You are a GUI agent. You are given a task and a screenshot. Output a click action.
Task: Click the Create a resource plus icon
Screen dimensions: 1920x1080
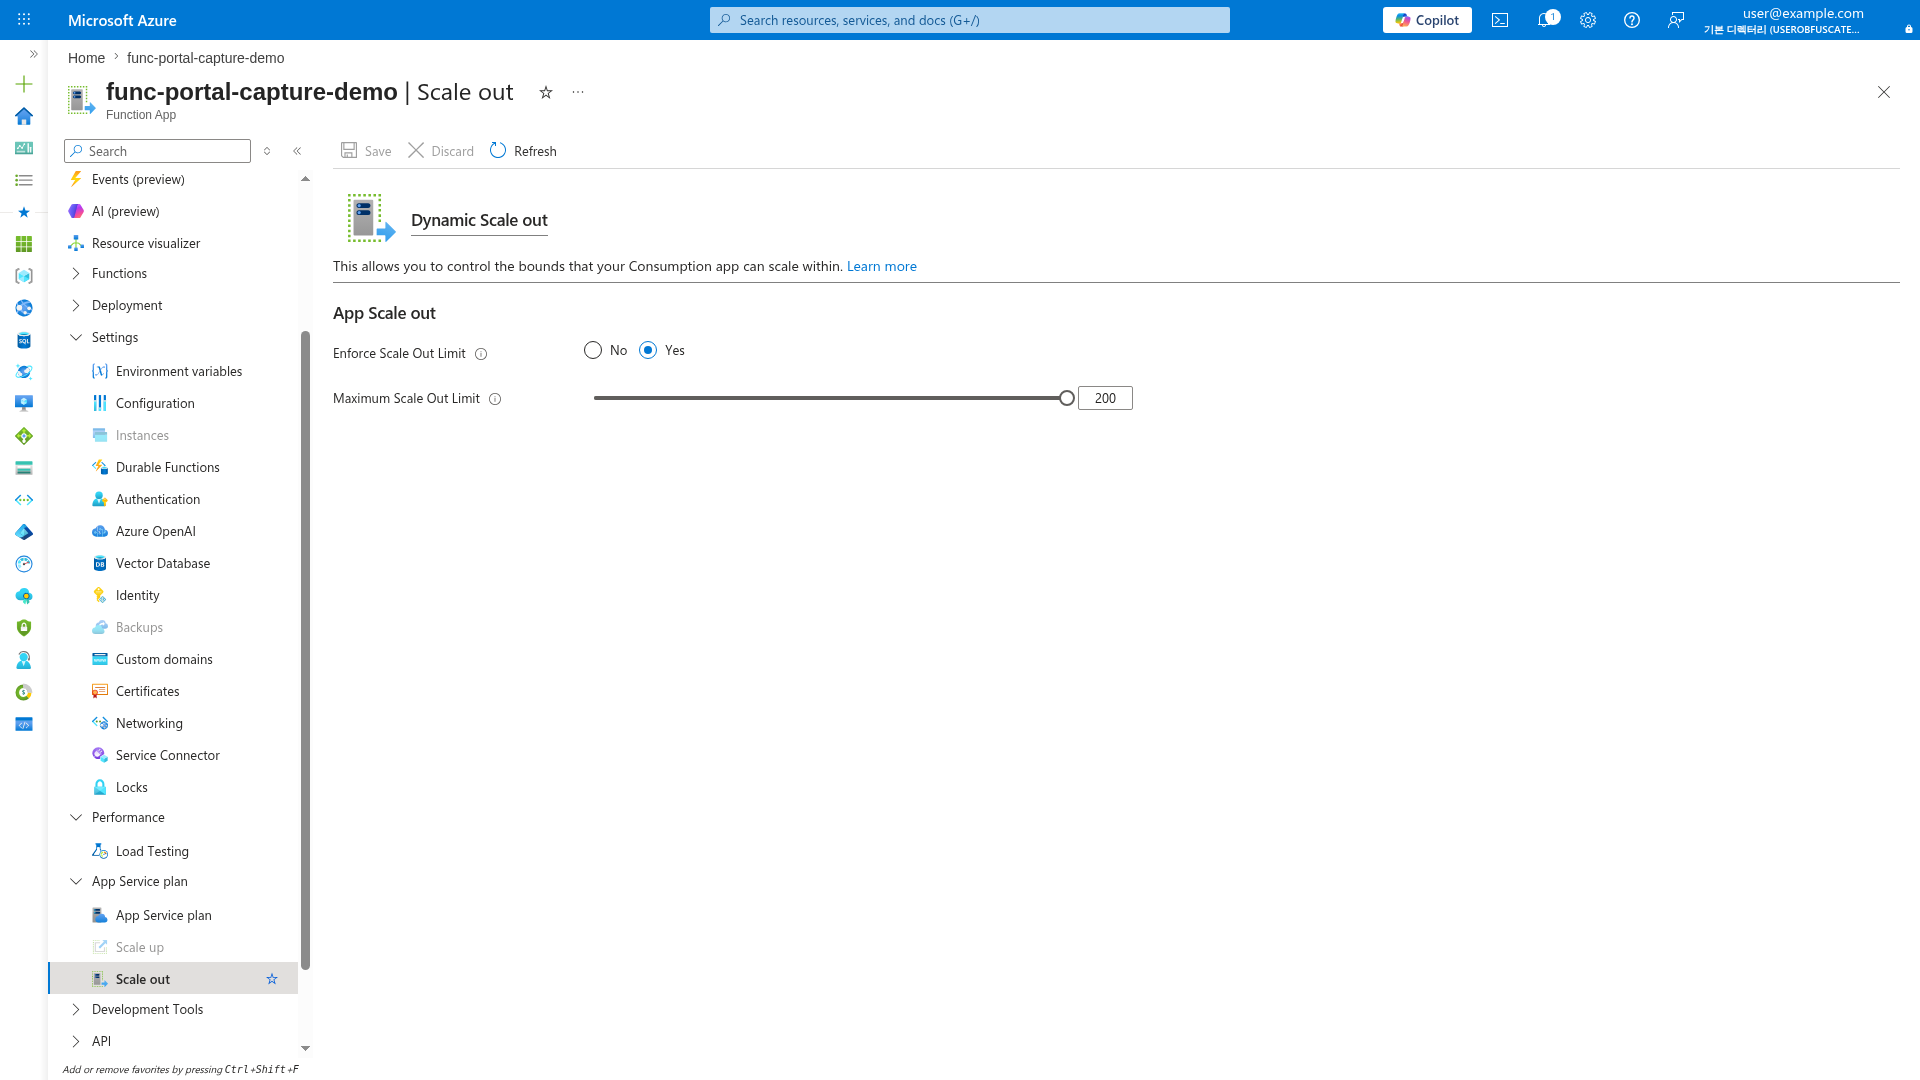pyautogui.click(x=24, y=84)
